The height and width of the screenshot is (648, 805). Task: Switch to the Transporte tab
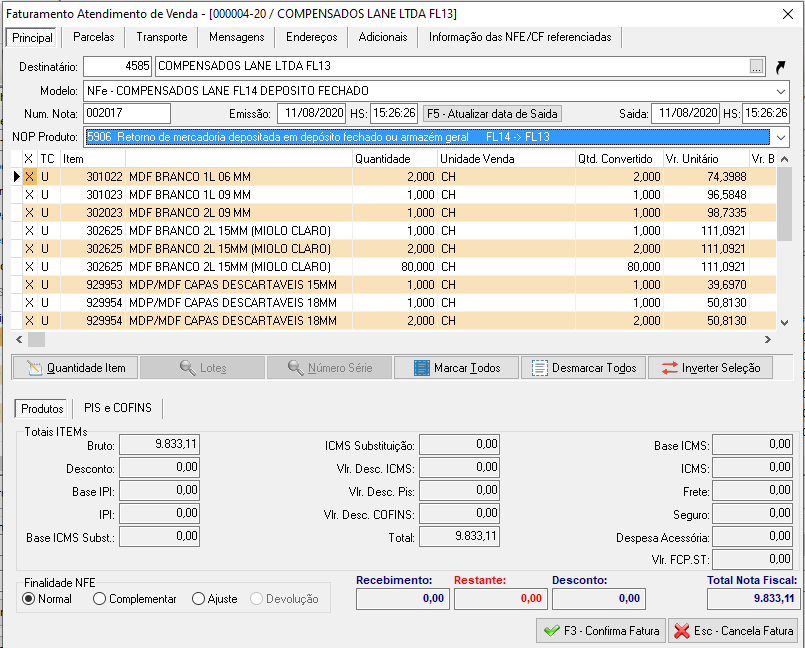pos(162,37)
